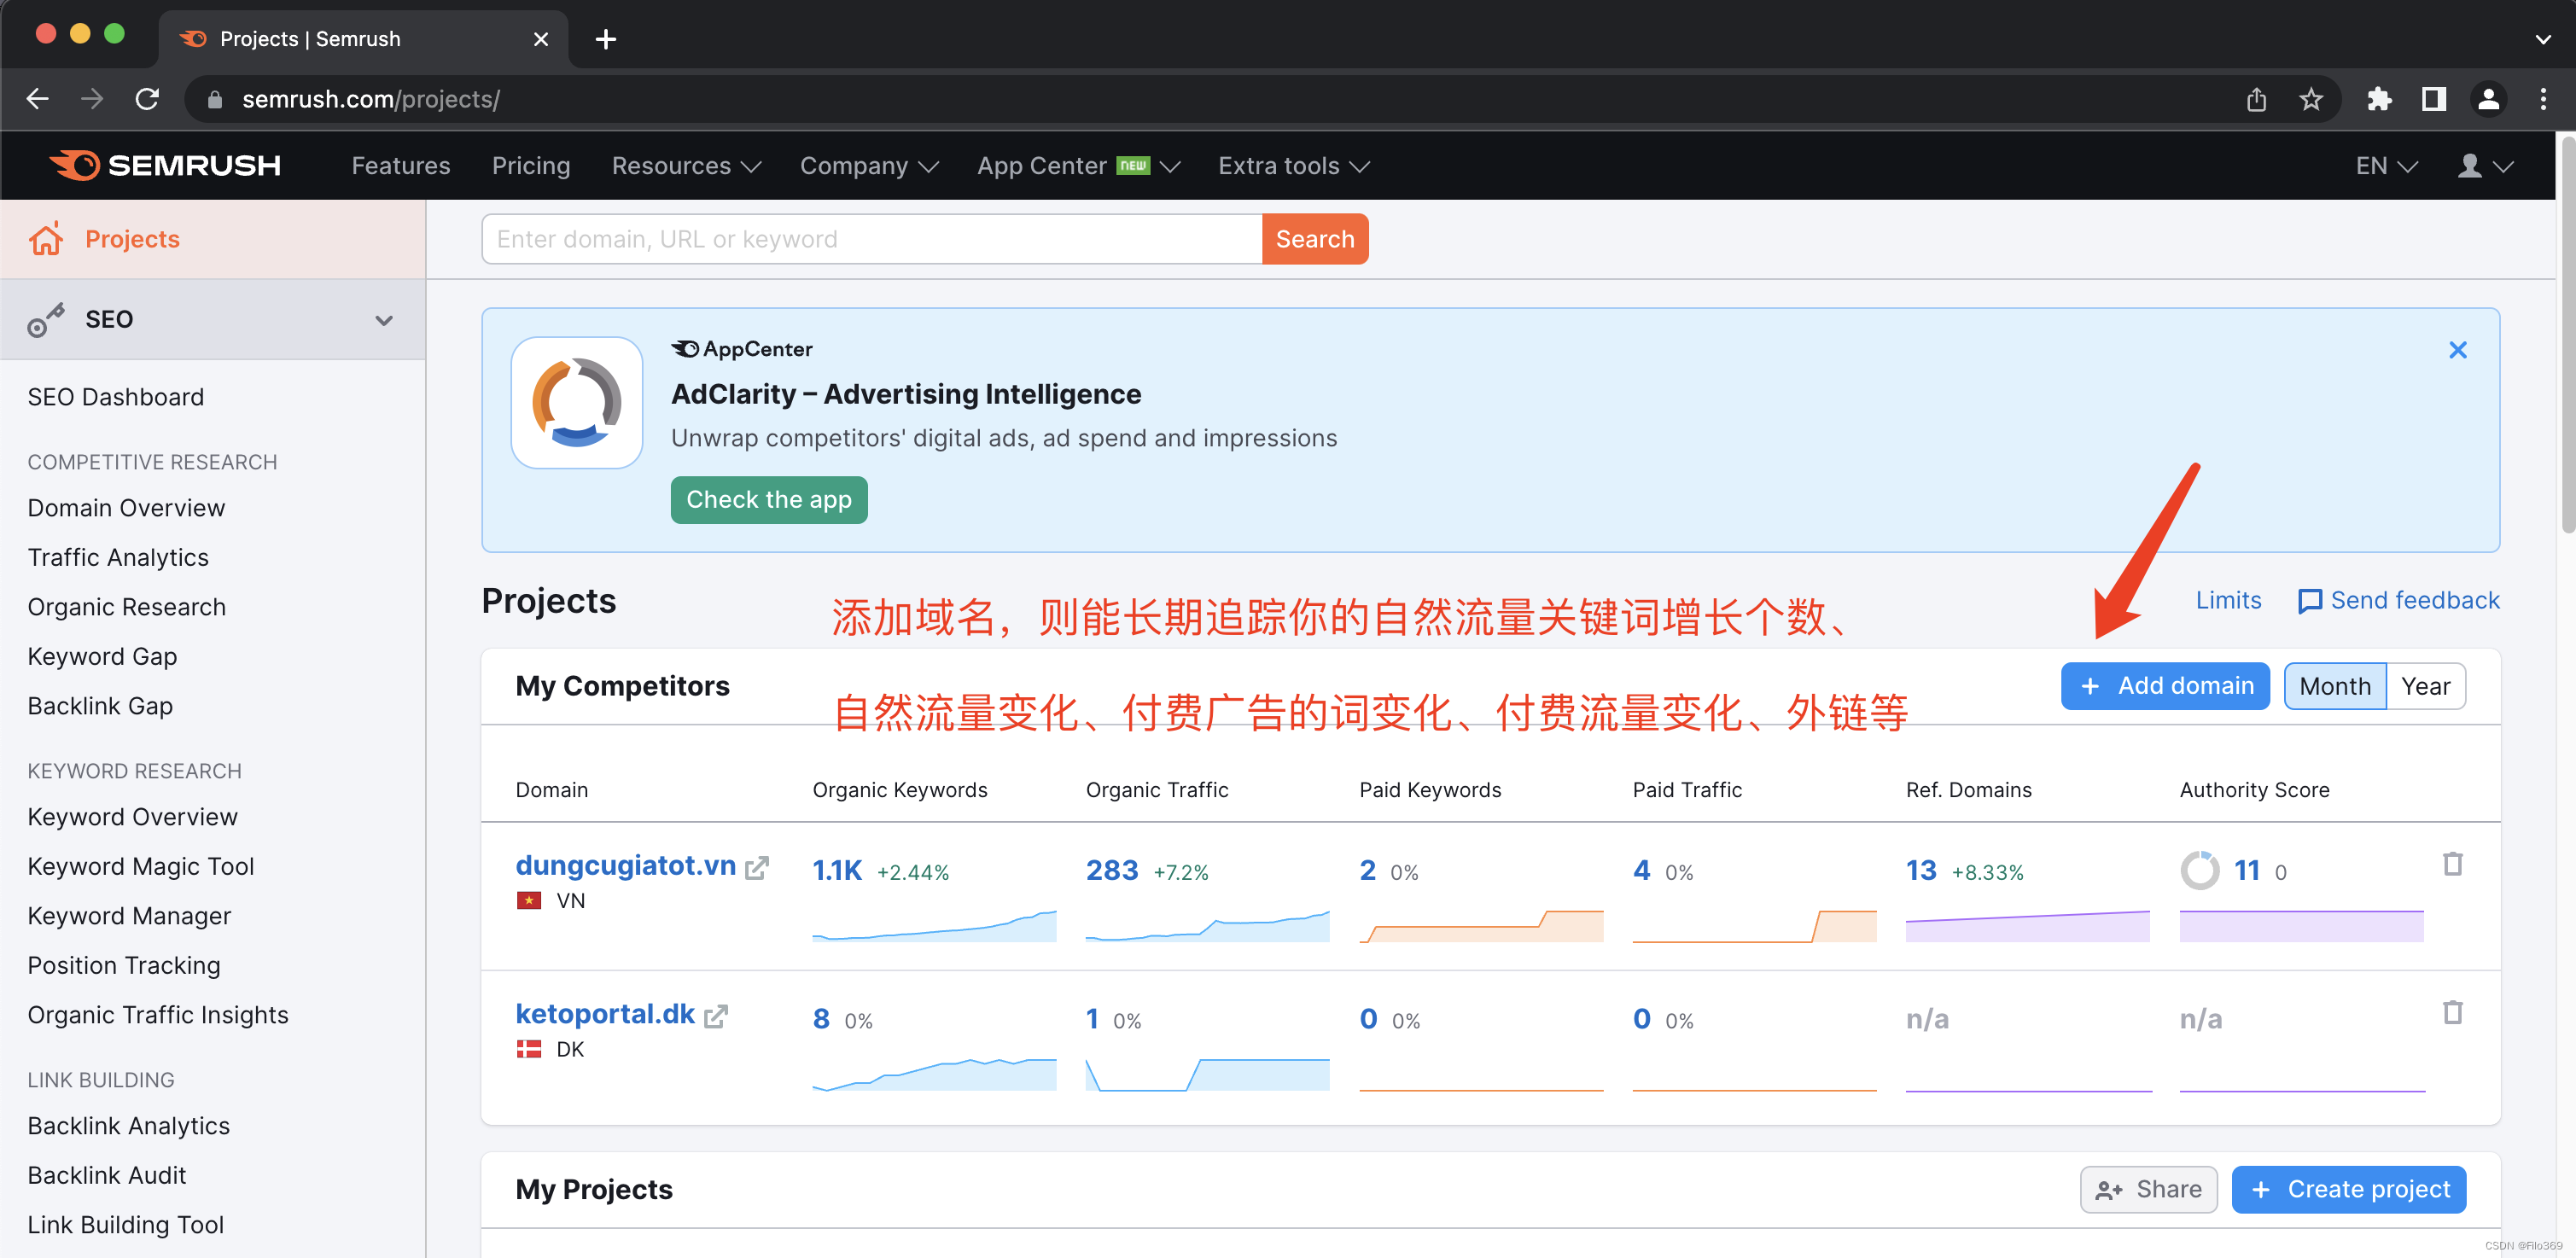Open a new browser tab with plus
The height and width of the screenshot is (1258, 2576).
pyautogui.click(x=605, y=39)
